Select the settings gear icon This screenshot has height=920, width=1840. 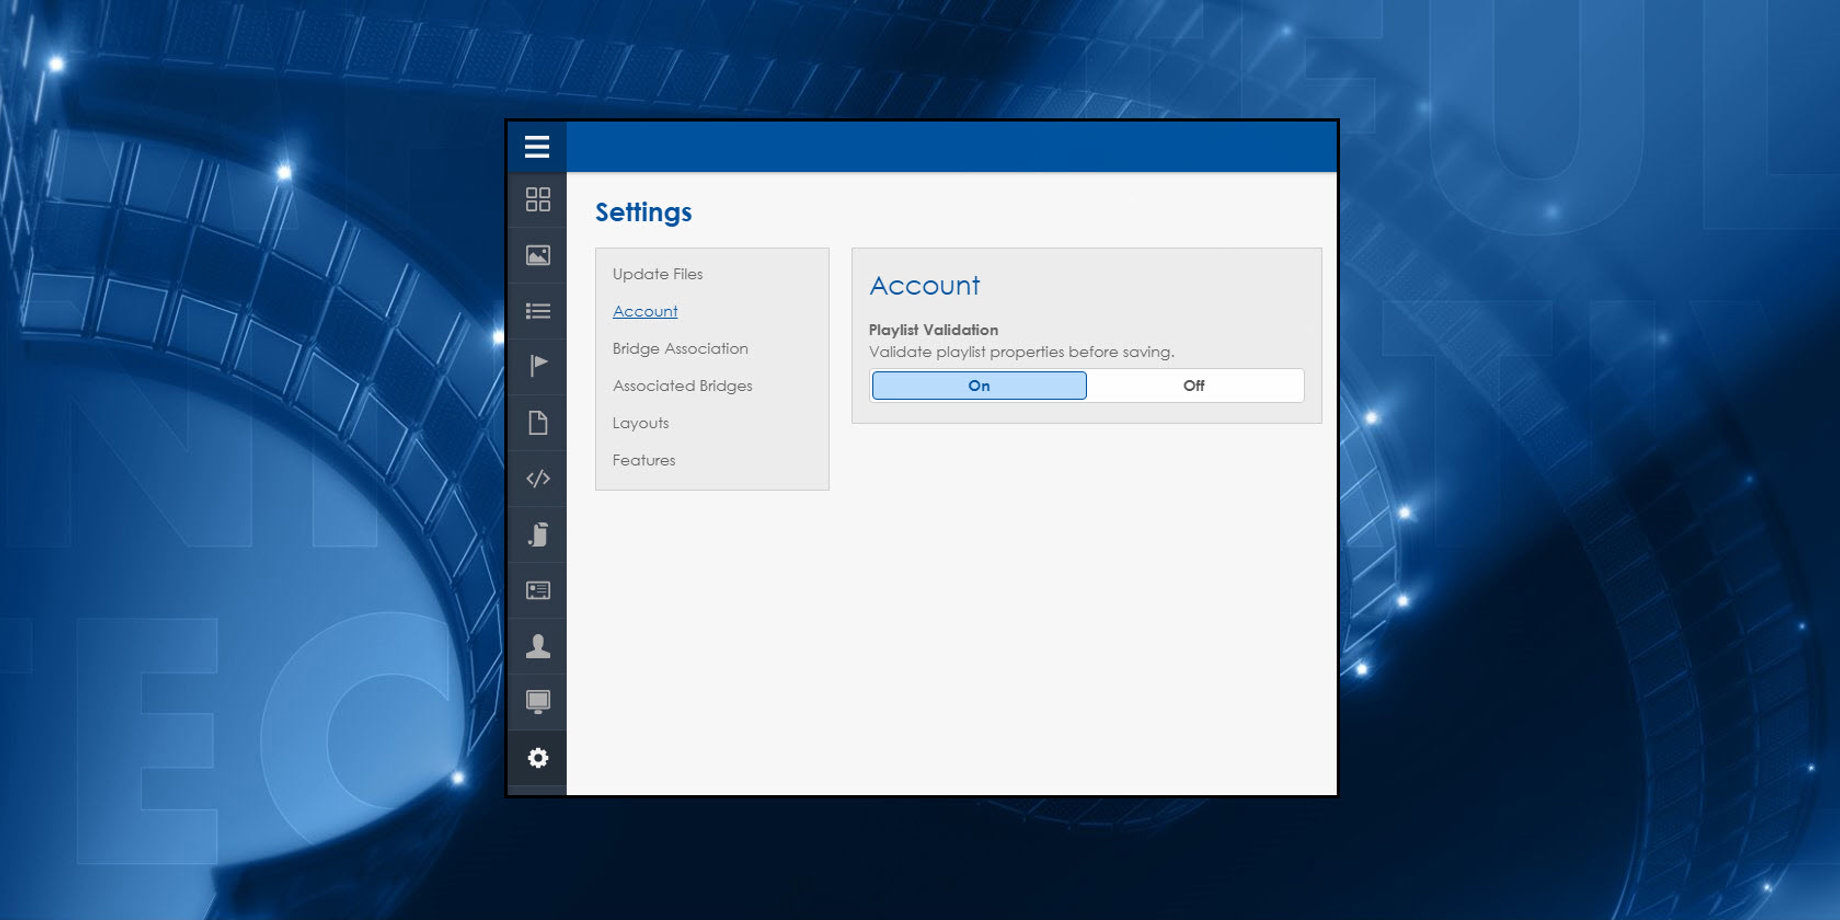(x=537, y=758)
